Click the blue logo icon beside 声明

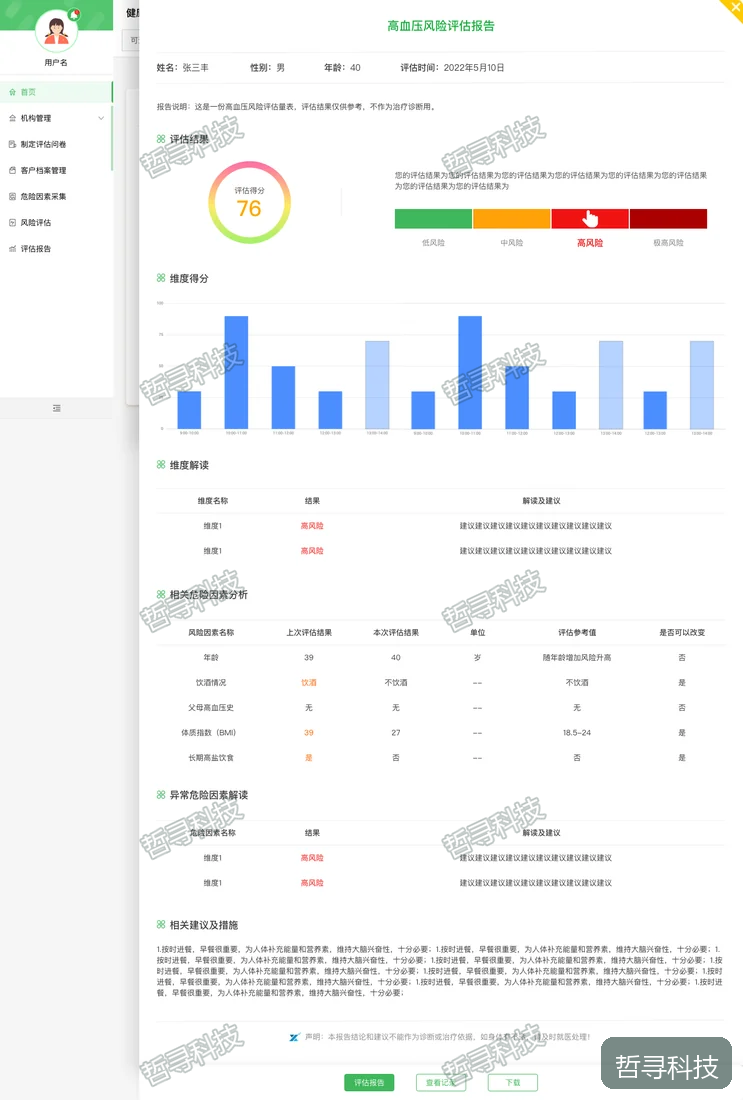coord(294,1037)
